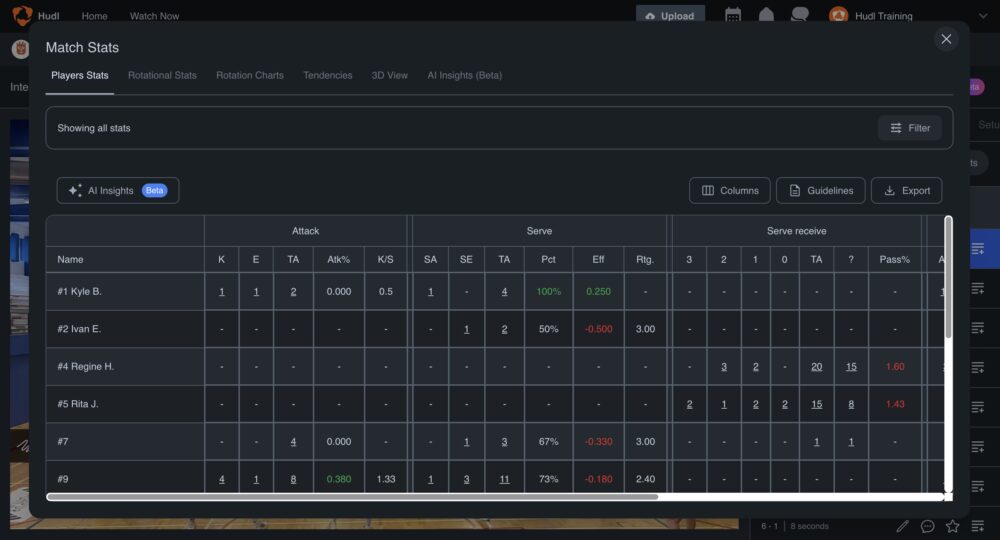1000x540 pixels.
Task: Click the kills value for #9
Action: pyautogui.click(x=221, y=480)
